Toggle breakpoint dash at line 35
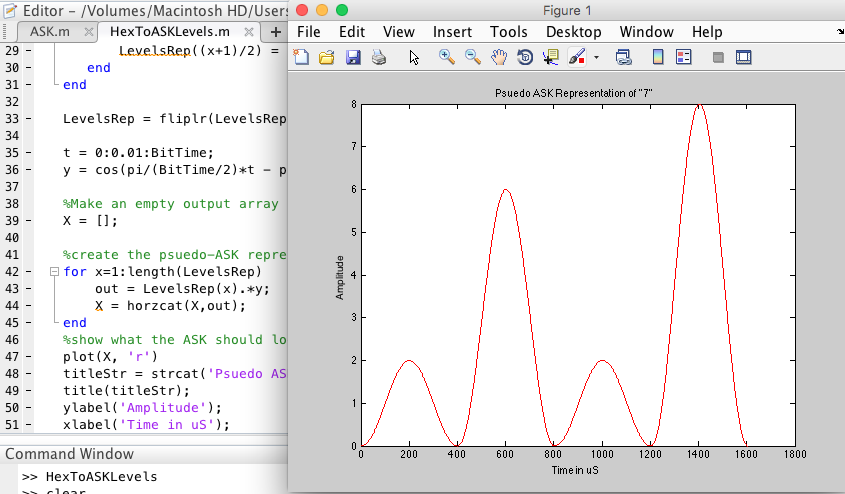This screenshot has width=845, height=494. tap(28, 153)
